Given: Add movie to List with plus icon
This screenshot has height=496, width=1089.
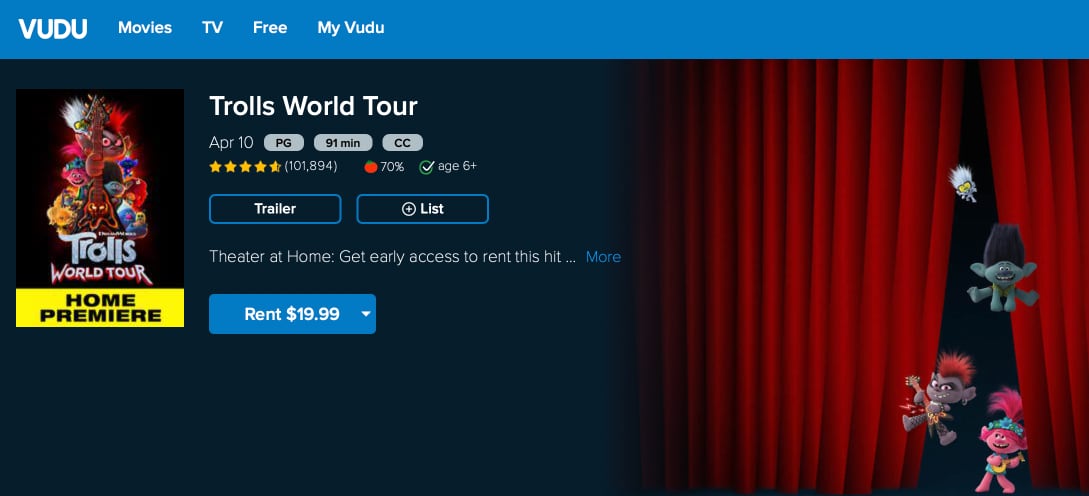Looking at the screenshot, I should (422, 209).
